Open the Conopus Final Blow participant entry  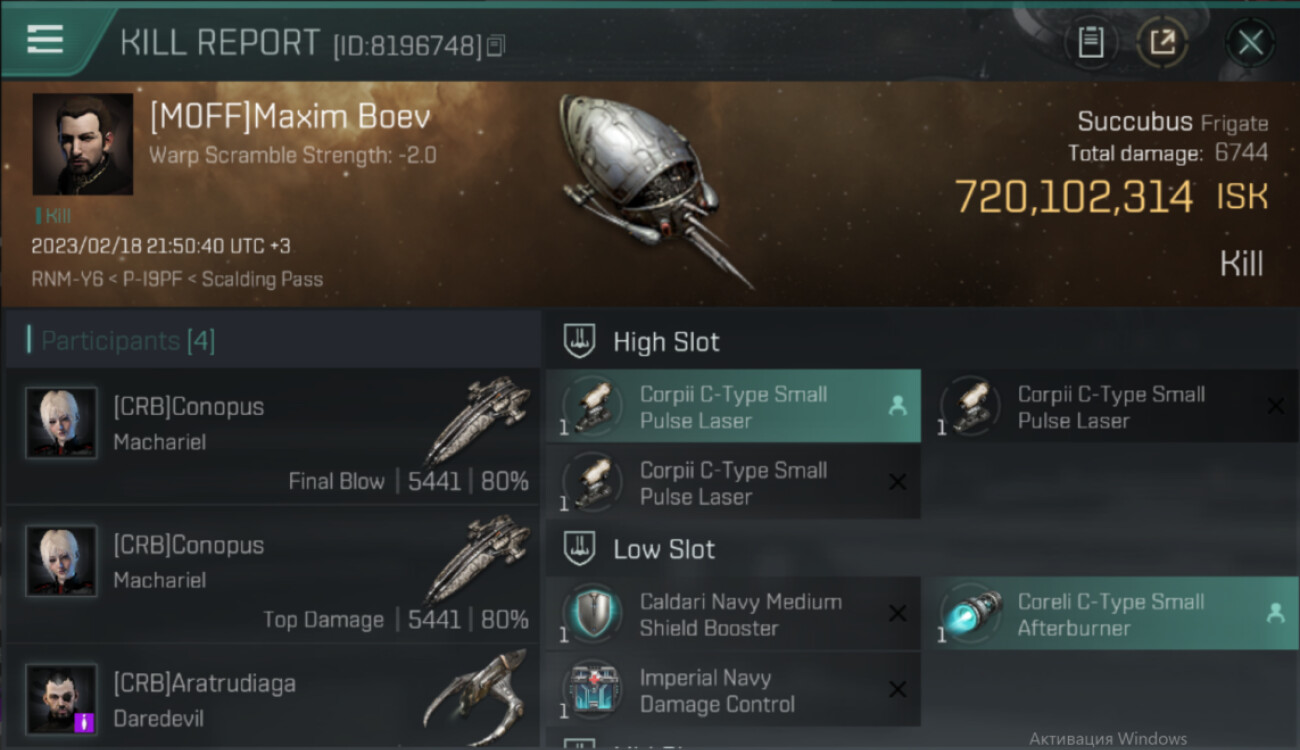click(272, 436)
